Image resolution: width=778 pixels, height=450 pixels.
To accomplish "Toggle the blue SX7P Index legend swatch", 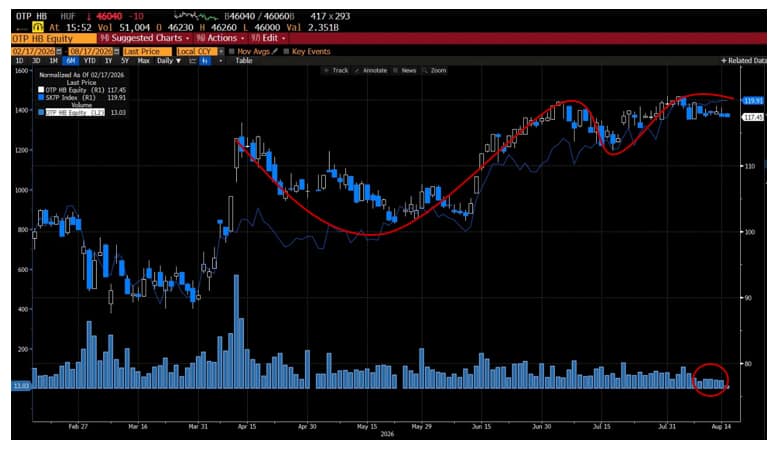I will [x=41, y=98].
